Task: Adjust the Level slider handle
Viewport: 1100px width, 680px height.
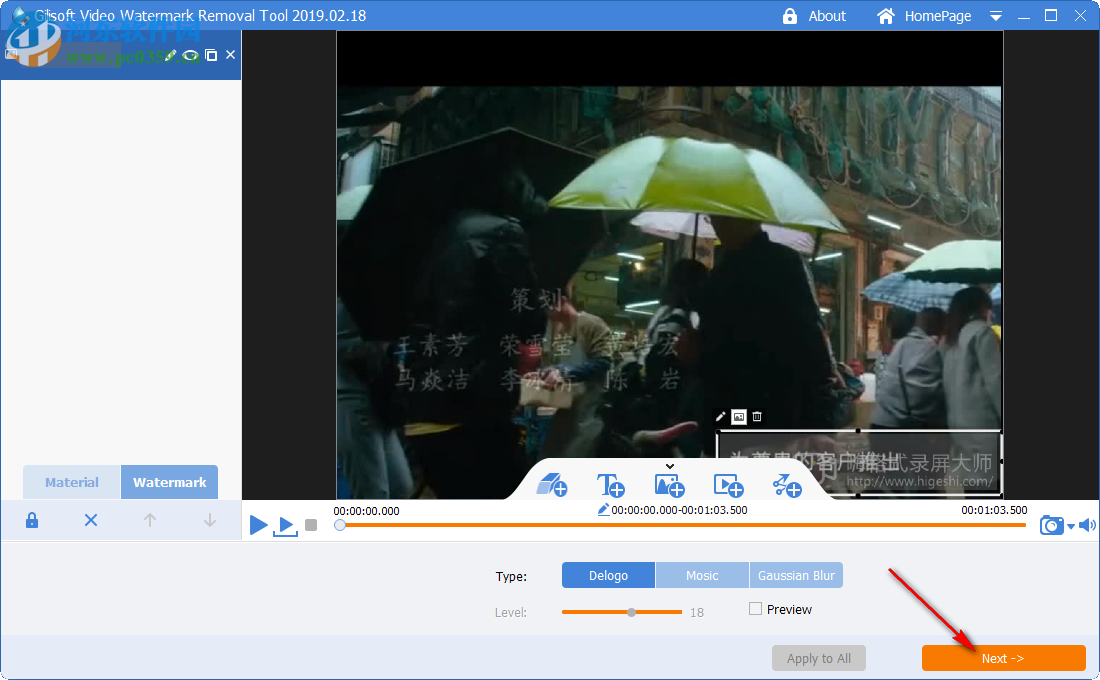Action: coord(630,612)
